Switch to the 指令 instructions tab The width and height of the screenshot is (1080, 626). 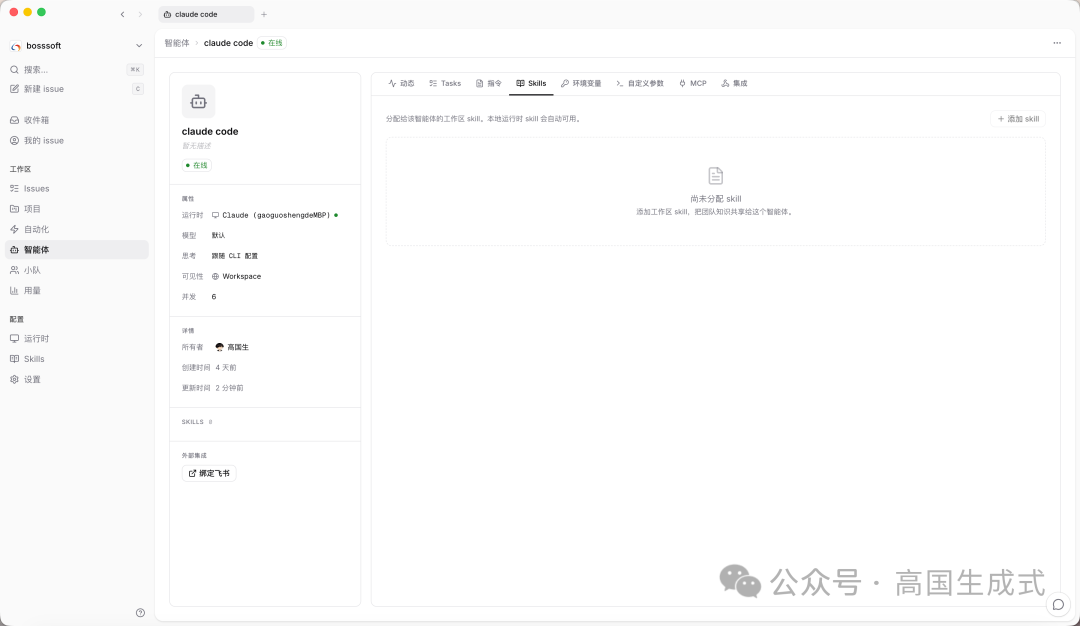(489, 83)
